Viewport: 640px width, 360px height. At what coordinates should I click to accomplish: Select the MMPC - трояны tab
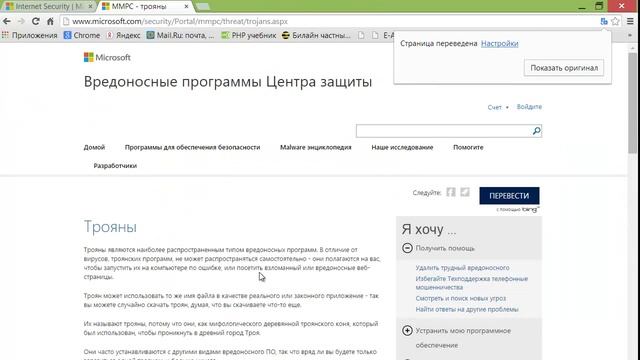tap(140, 7)
